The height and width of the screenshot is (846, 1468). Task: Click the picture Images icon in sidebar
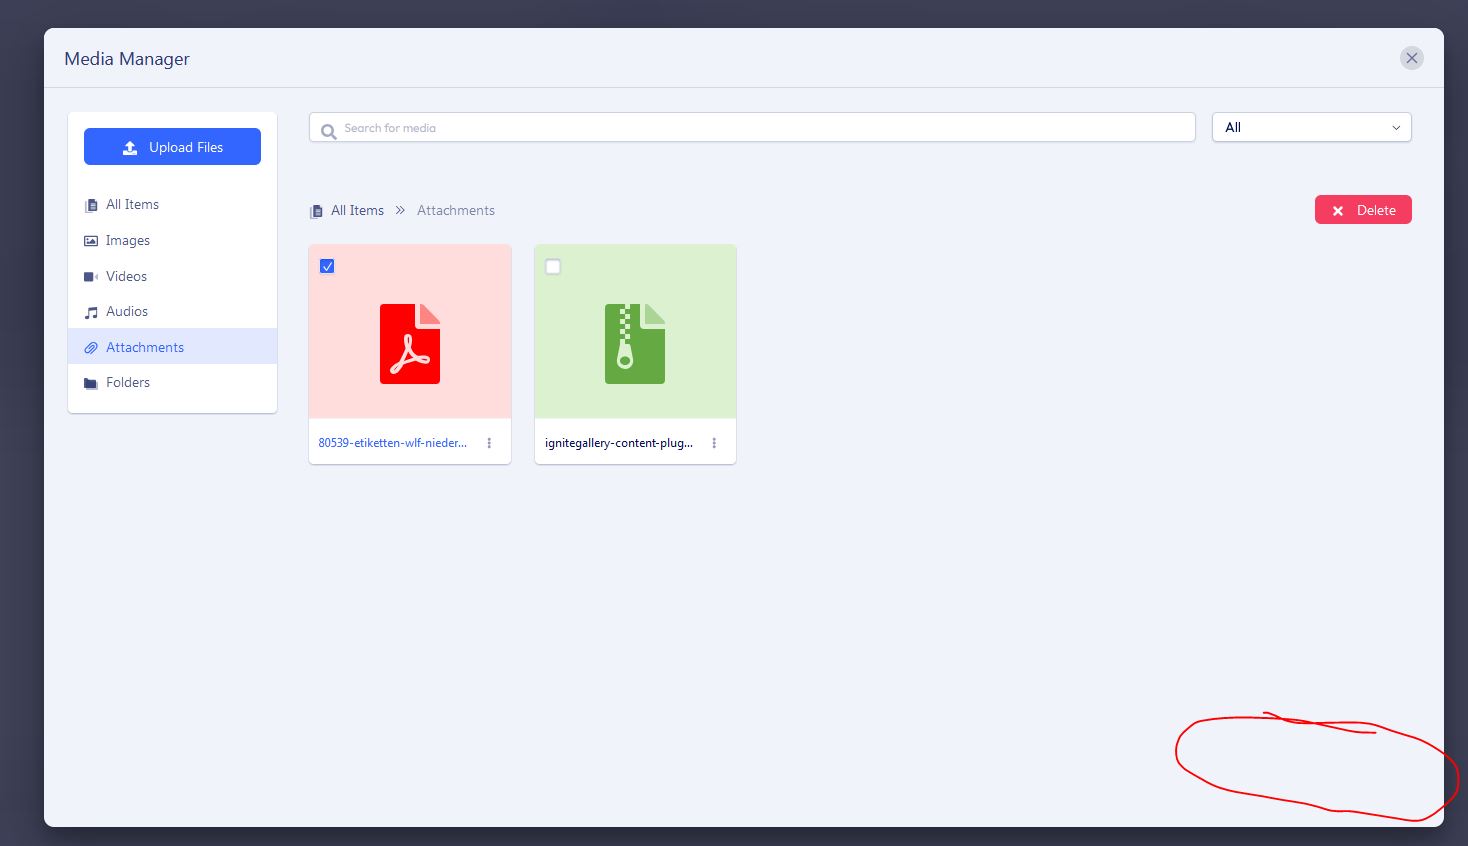[x=91, y=241]
